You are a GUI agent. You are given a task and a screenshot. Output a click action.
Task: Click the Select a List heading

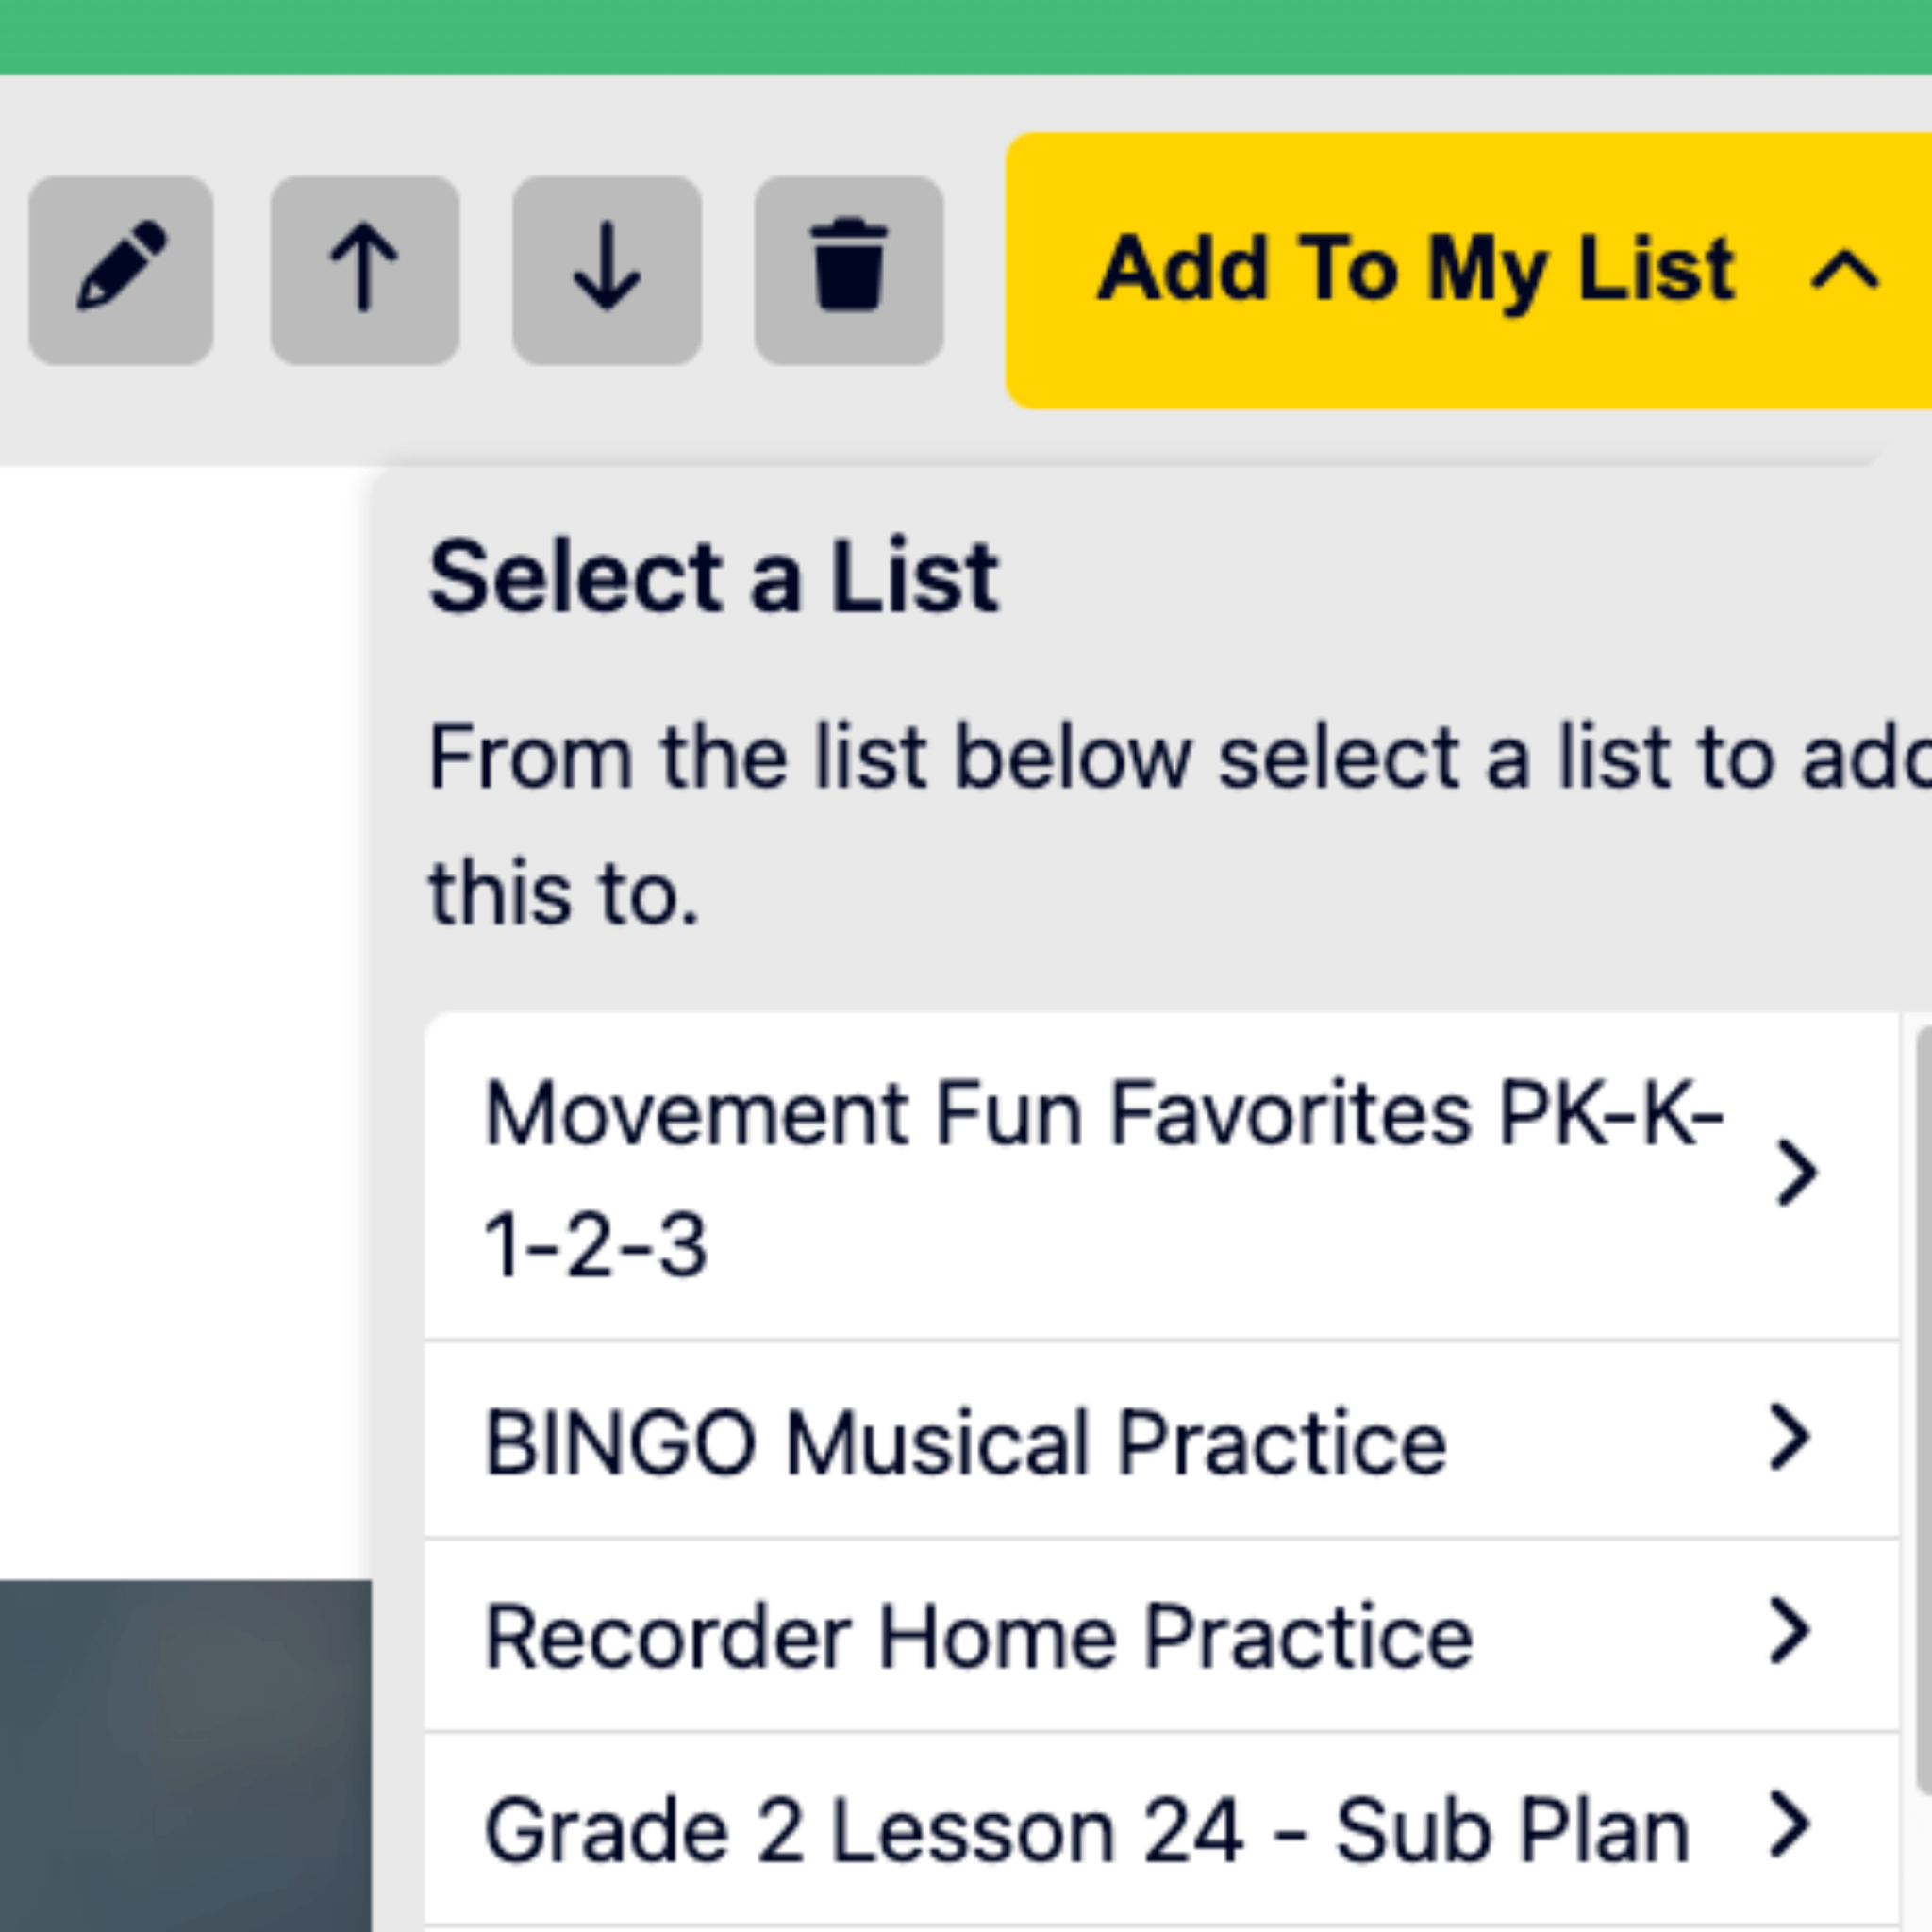(x=713, y=577)
